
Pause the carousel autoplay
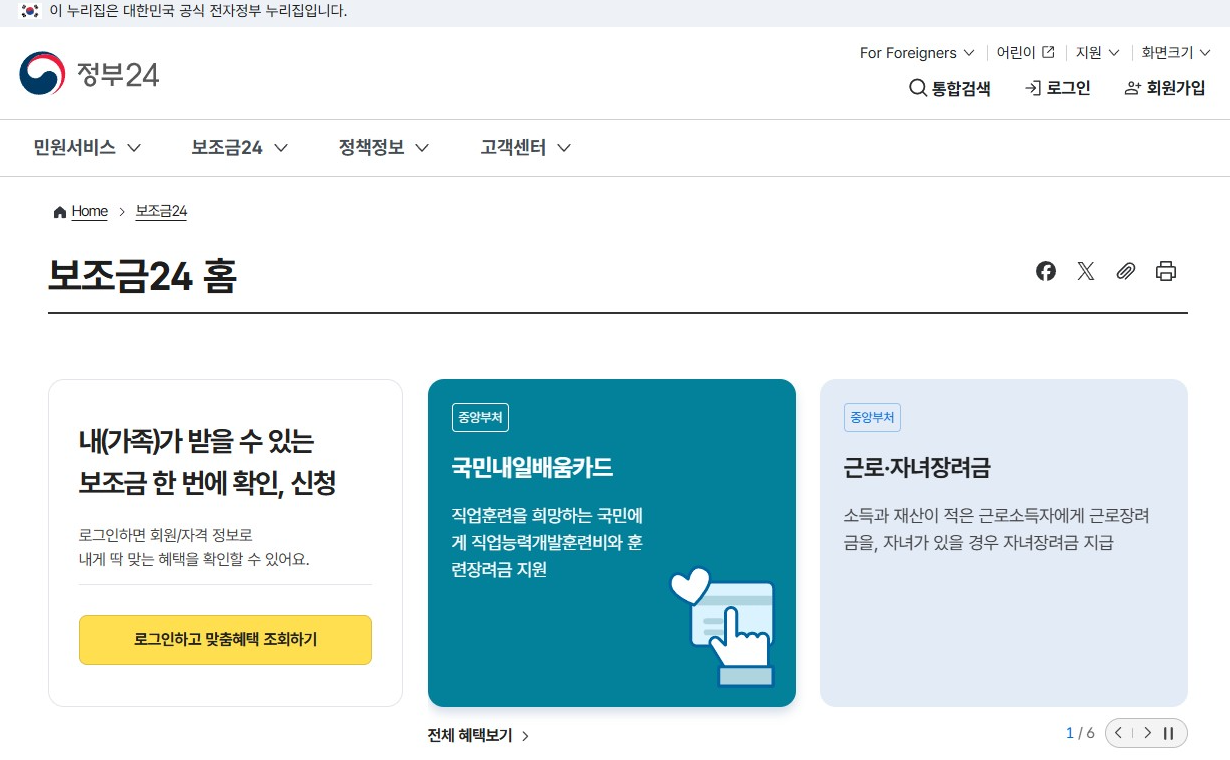pyautogui.click(x=1168, y=733)
